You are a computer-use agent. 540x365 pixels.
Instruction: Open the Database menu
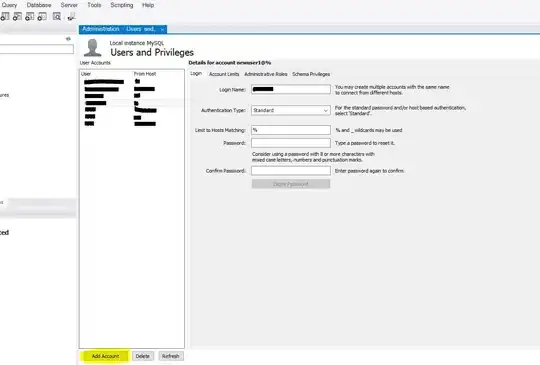click(x=39, y=5)
